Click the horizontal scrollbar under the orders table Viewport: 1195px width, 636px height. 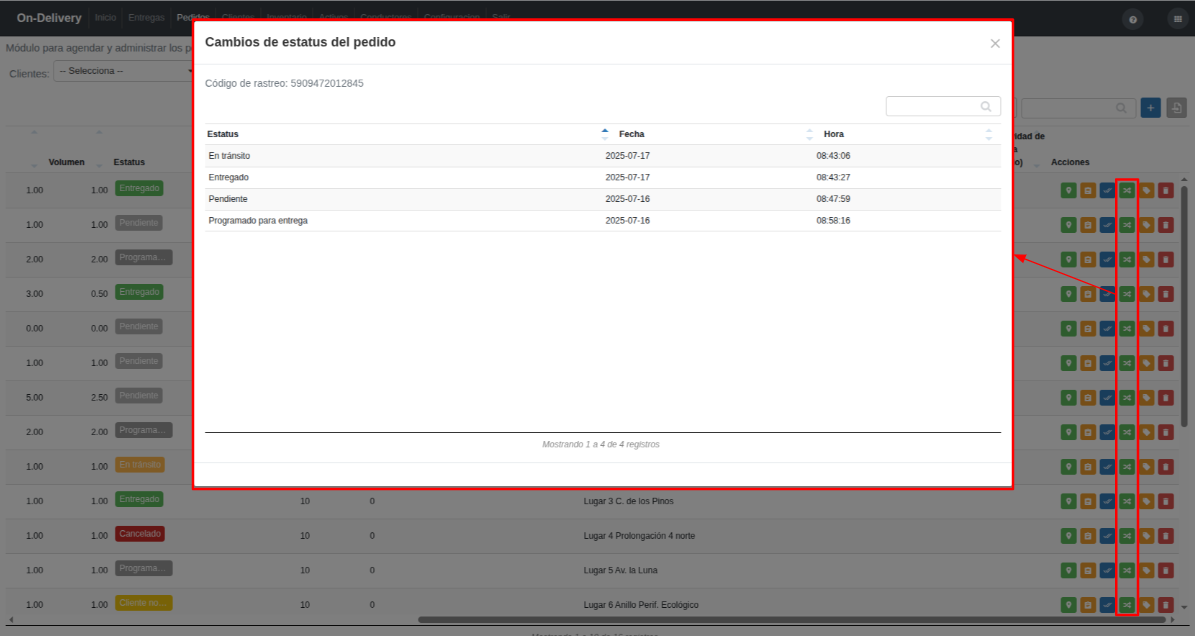tap(791, 620)
